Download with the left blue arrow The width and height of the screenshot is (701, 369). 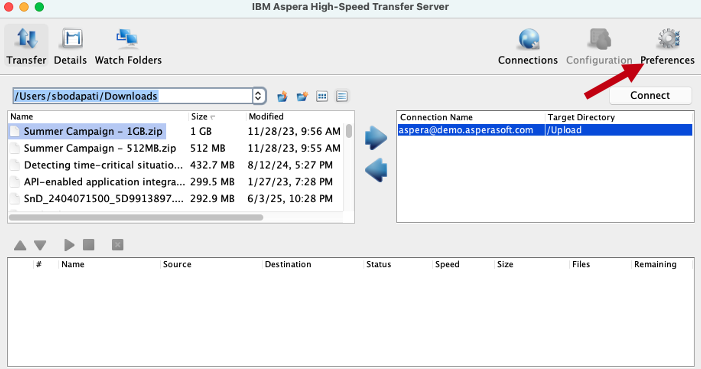(376, 170)
